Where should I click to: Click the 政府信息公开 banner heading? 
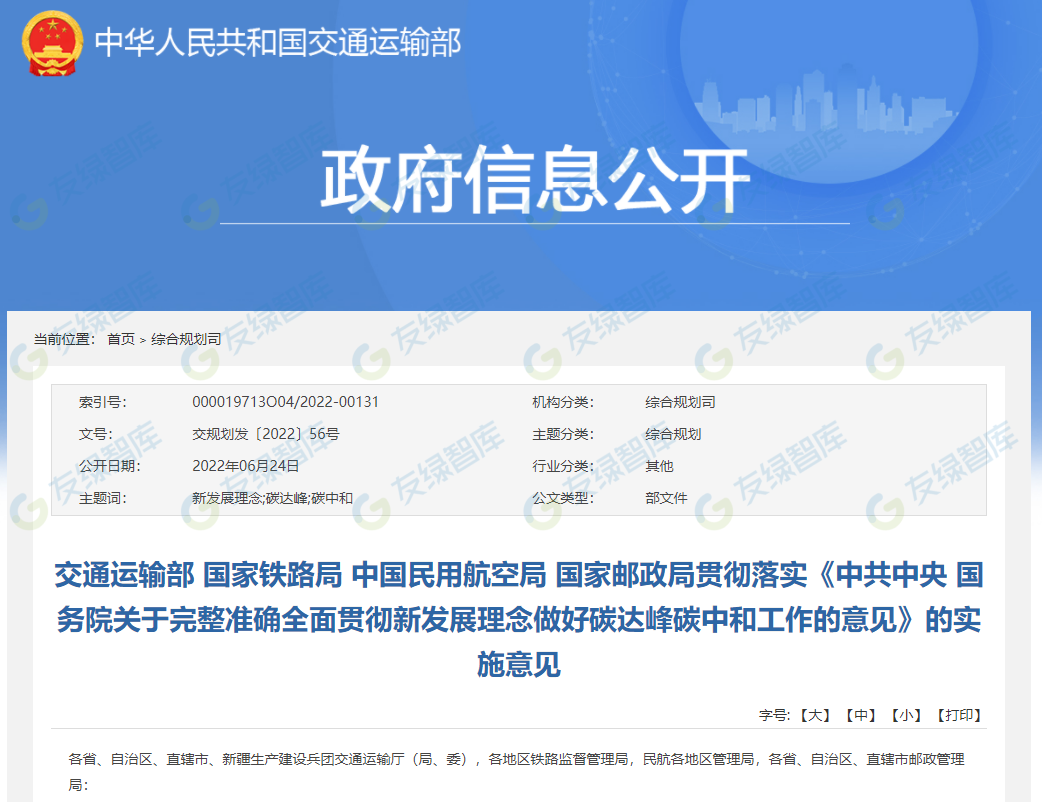534,180
